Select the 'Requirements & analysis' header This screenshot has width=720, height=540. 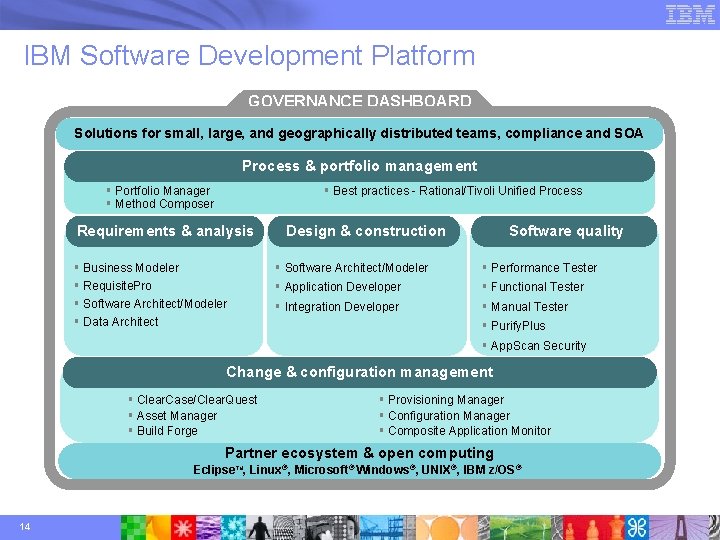165,231
